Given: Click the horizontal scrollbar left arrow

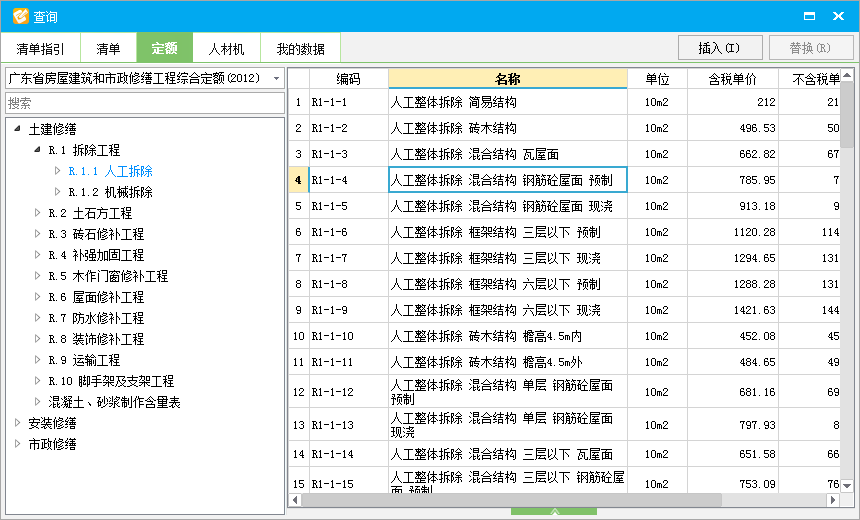Looking at the screenshot, I should [x=295, y=500].
